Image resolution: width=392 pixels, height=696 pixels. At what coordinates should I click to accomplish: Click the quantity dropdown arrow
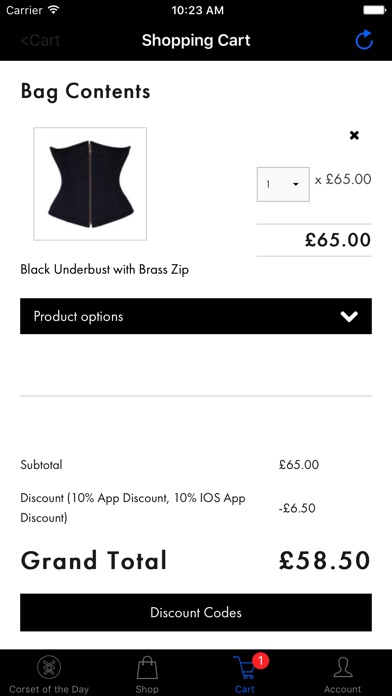296,185
